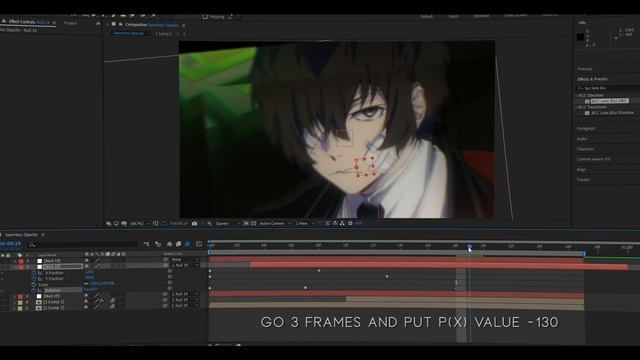Toggle the Scale stopwatch
Image resolution: width=640 pixels, height=360 pixels.
(x=34, y=284)
